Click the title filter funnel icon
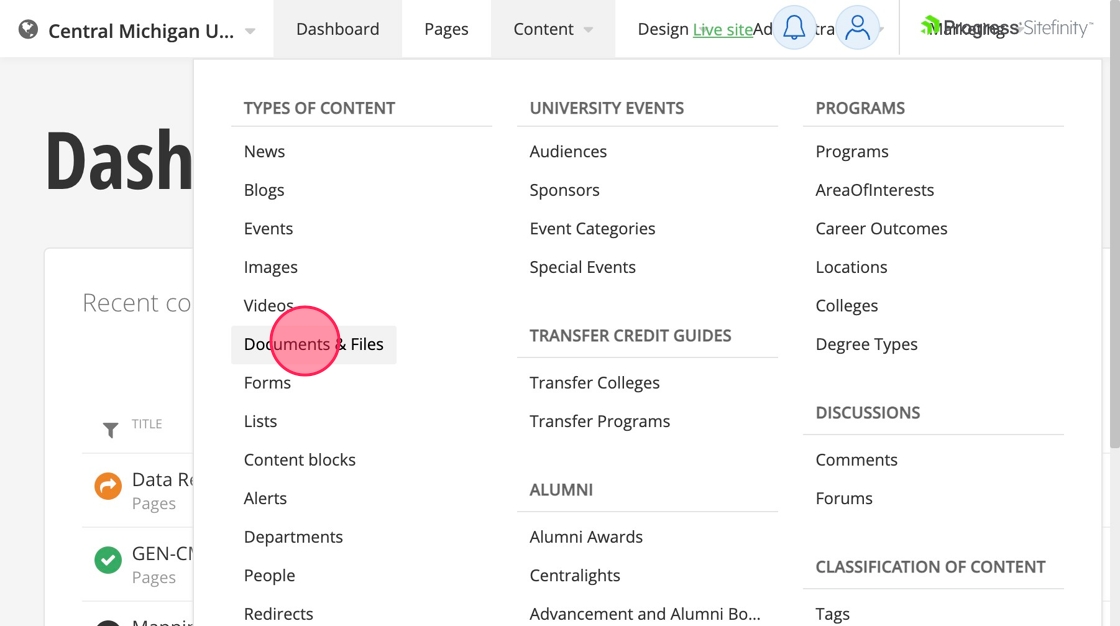 111,430
